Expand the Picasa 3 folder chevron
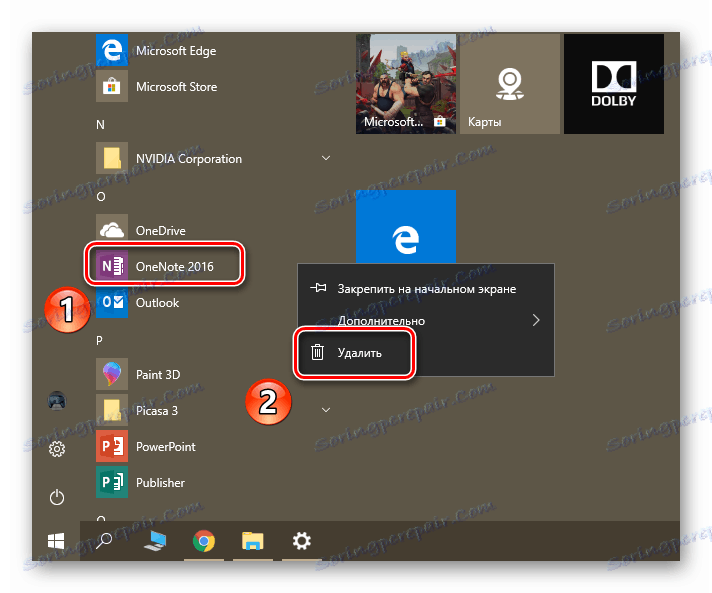The image size is (712, 593). (326, 410)
